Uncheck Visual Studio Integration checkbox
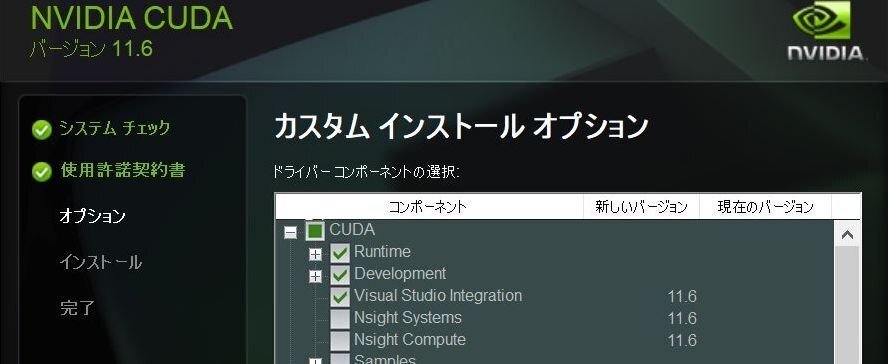This screenshot has width=888, height=364. [340, 297]
